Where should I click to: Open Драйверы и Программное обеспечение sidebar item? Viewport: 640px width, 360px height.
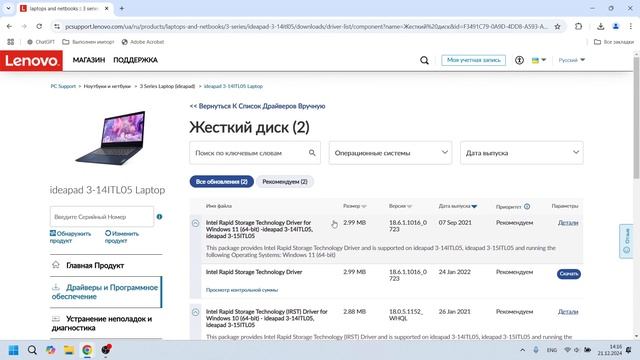tap(106, 292)
